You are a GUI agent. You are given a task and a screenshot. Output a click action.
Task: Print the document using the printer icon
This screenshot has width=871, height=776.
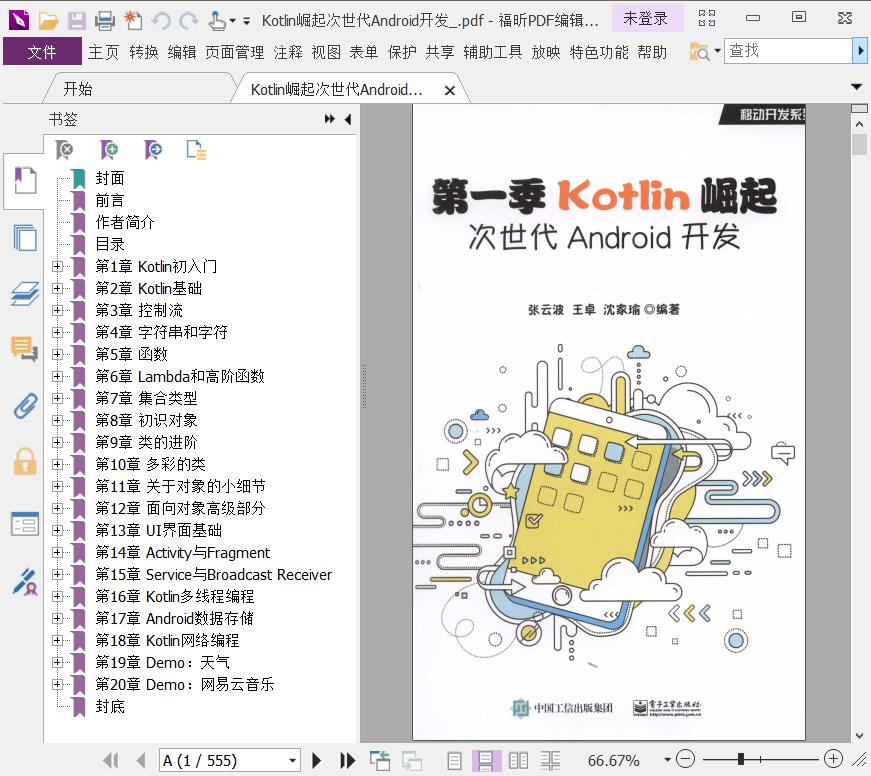(x=104, y=21)
